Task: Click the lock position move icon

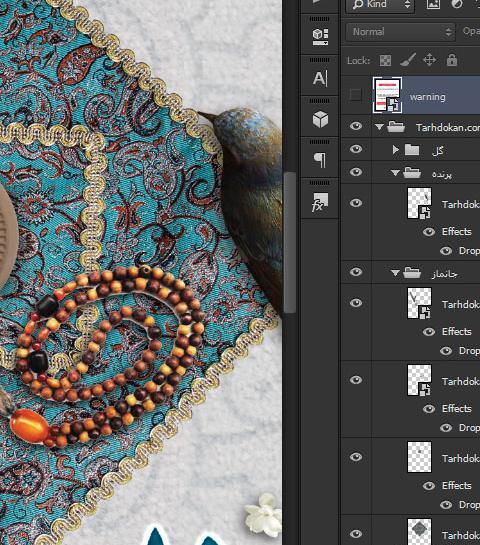Action: coord(430,60)
